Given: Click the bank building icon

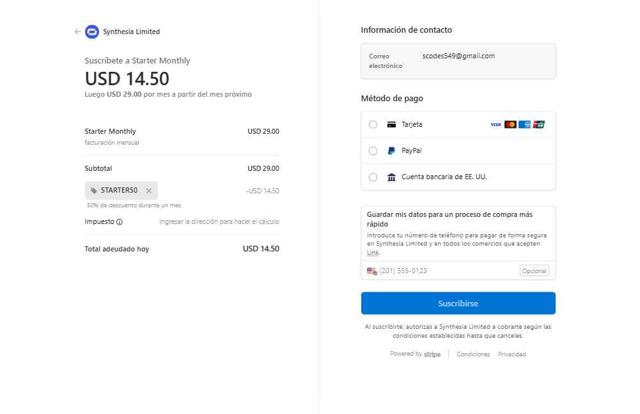Looking at the screenshot, I should (x=391, y=177).
